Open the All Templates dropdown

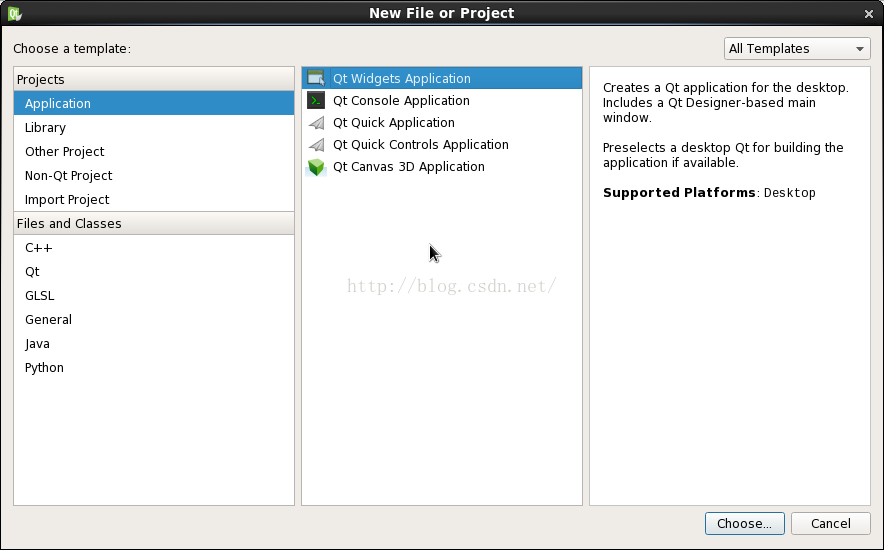point(797,48)
